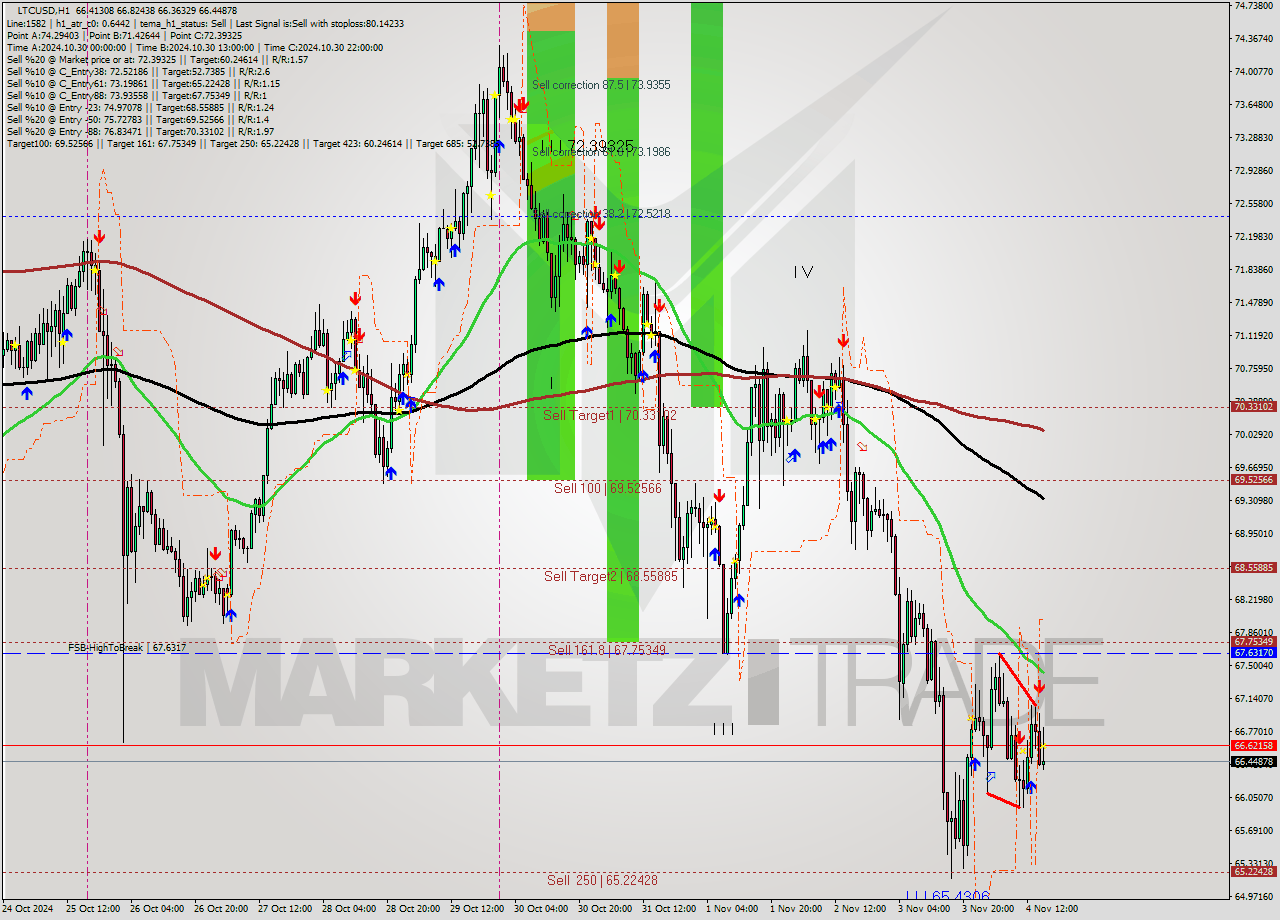The width and height of the screenshot is (1280, 920).
Task: Click the red 70.33102 price tag on axis
Action: coord(1253,407)
